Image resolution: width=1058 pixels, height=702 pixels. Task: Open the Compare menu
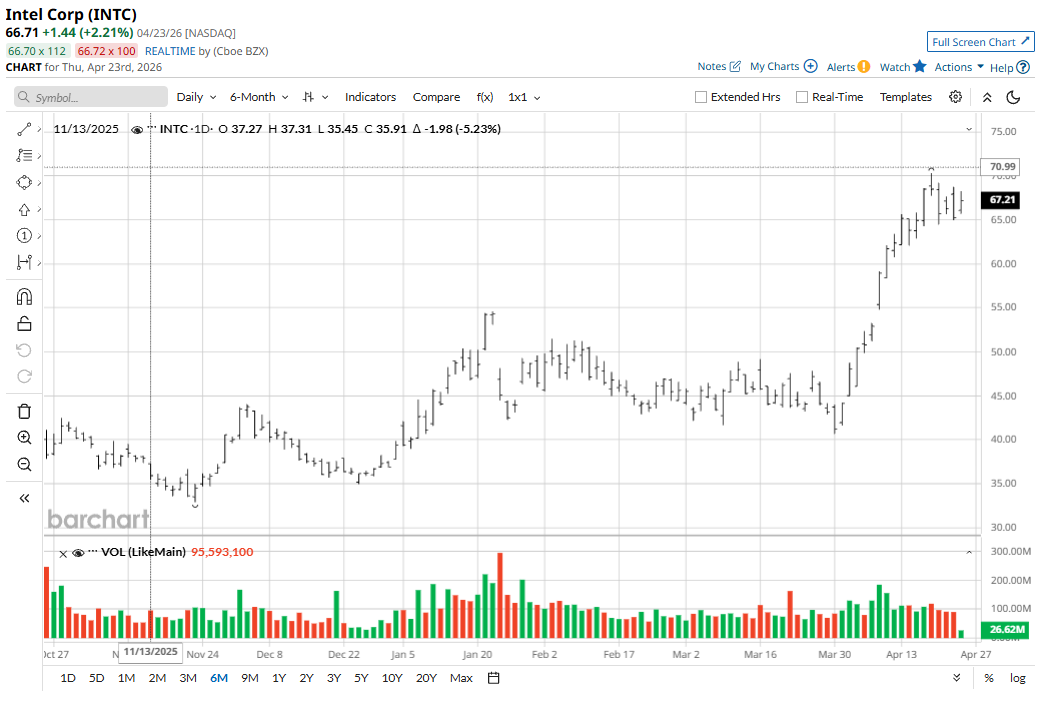437,97
